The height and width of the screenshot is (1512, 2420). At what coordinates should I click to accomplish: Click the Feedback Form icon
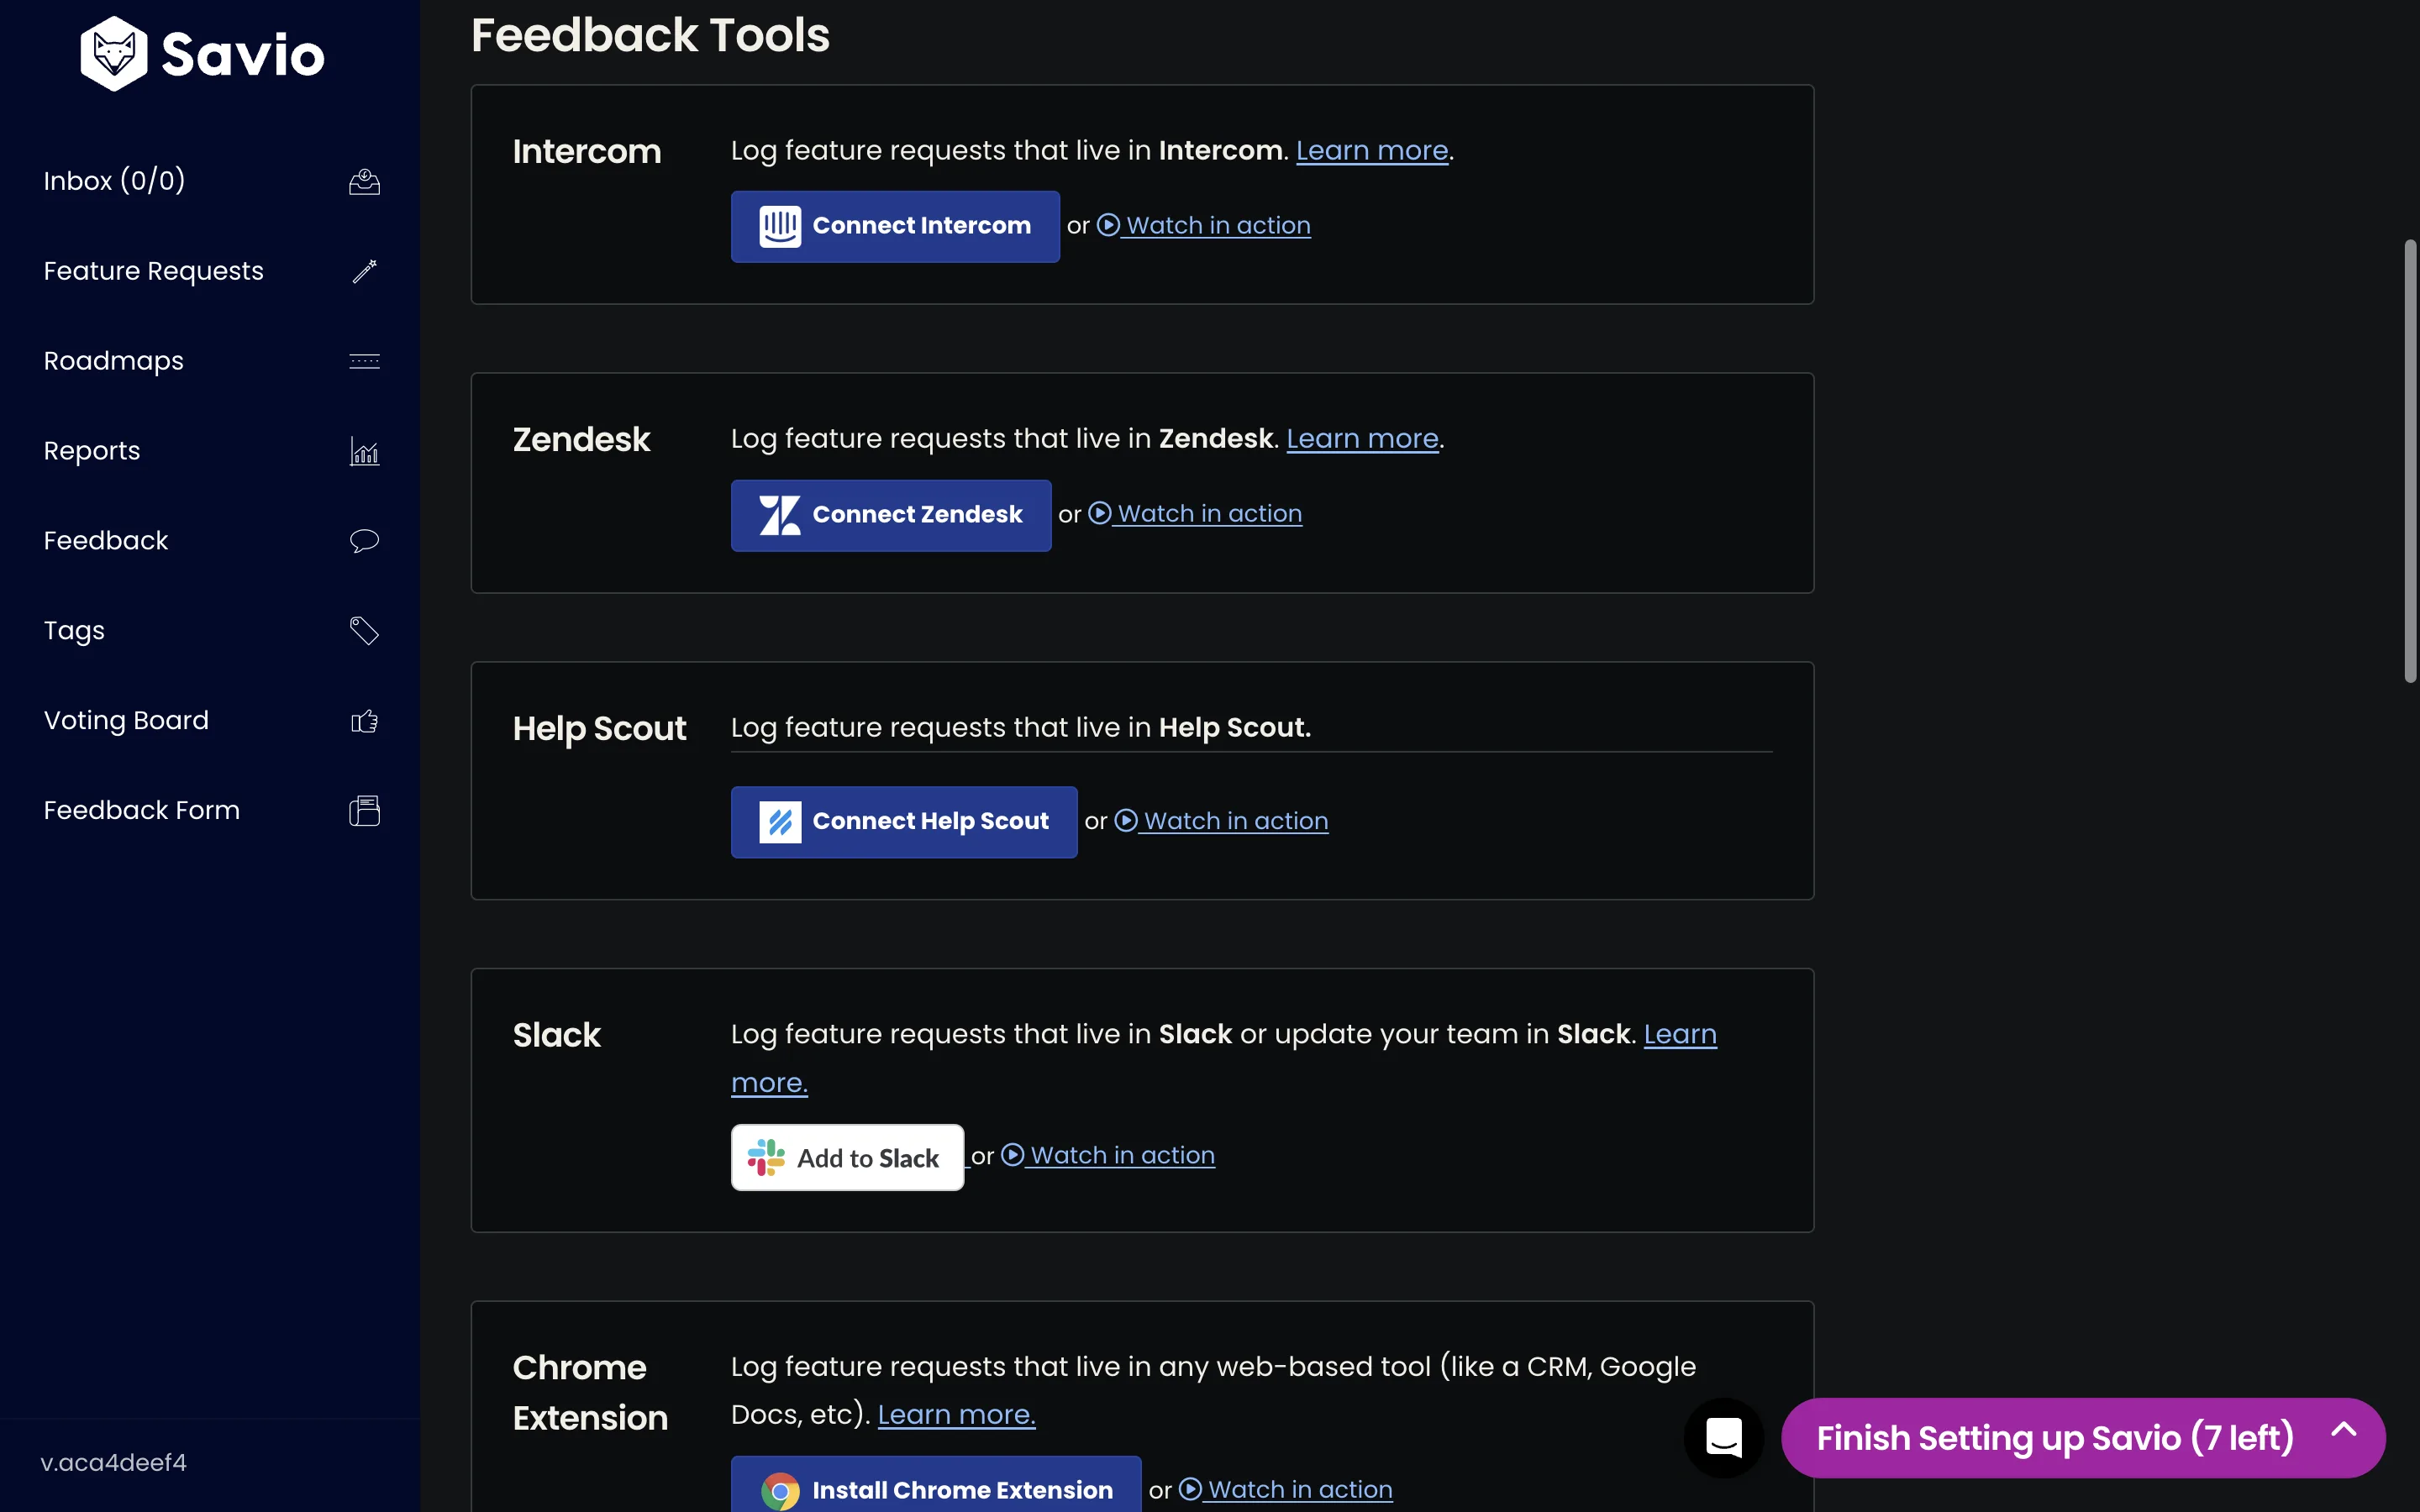click(364, 811)
